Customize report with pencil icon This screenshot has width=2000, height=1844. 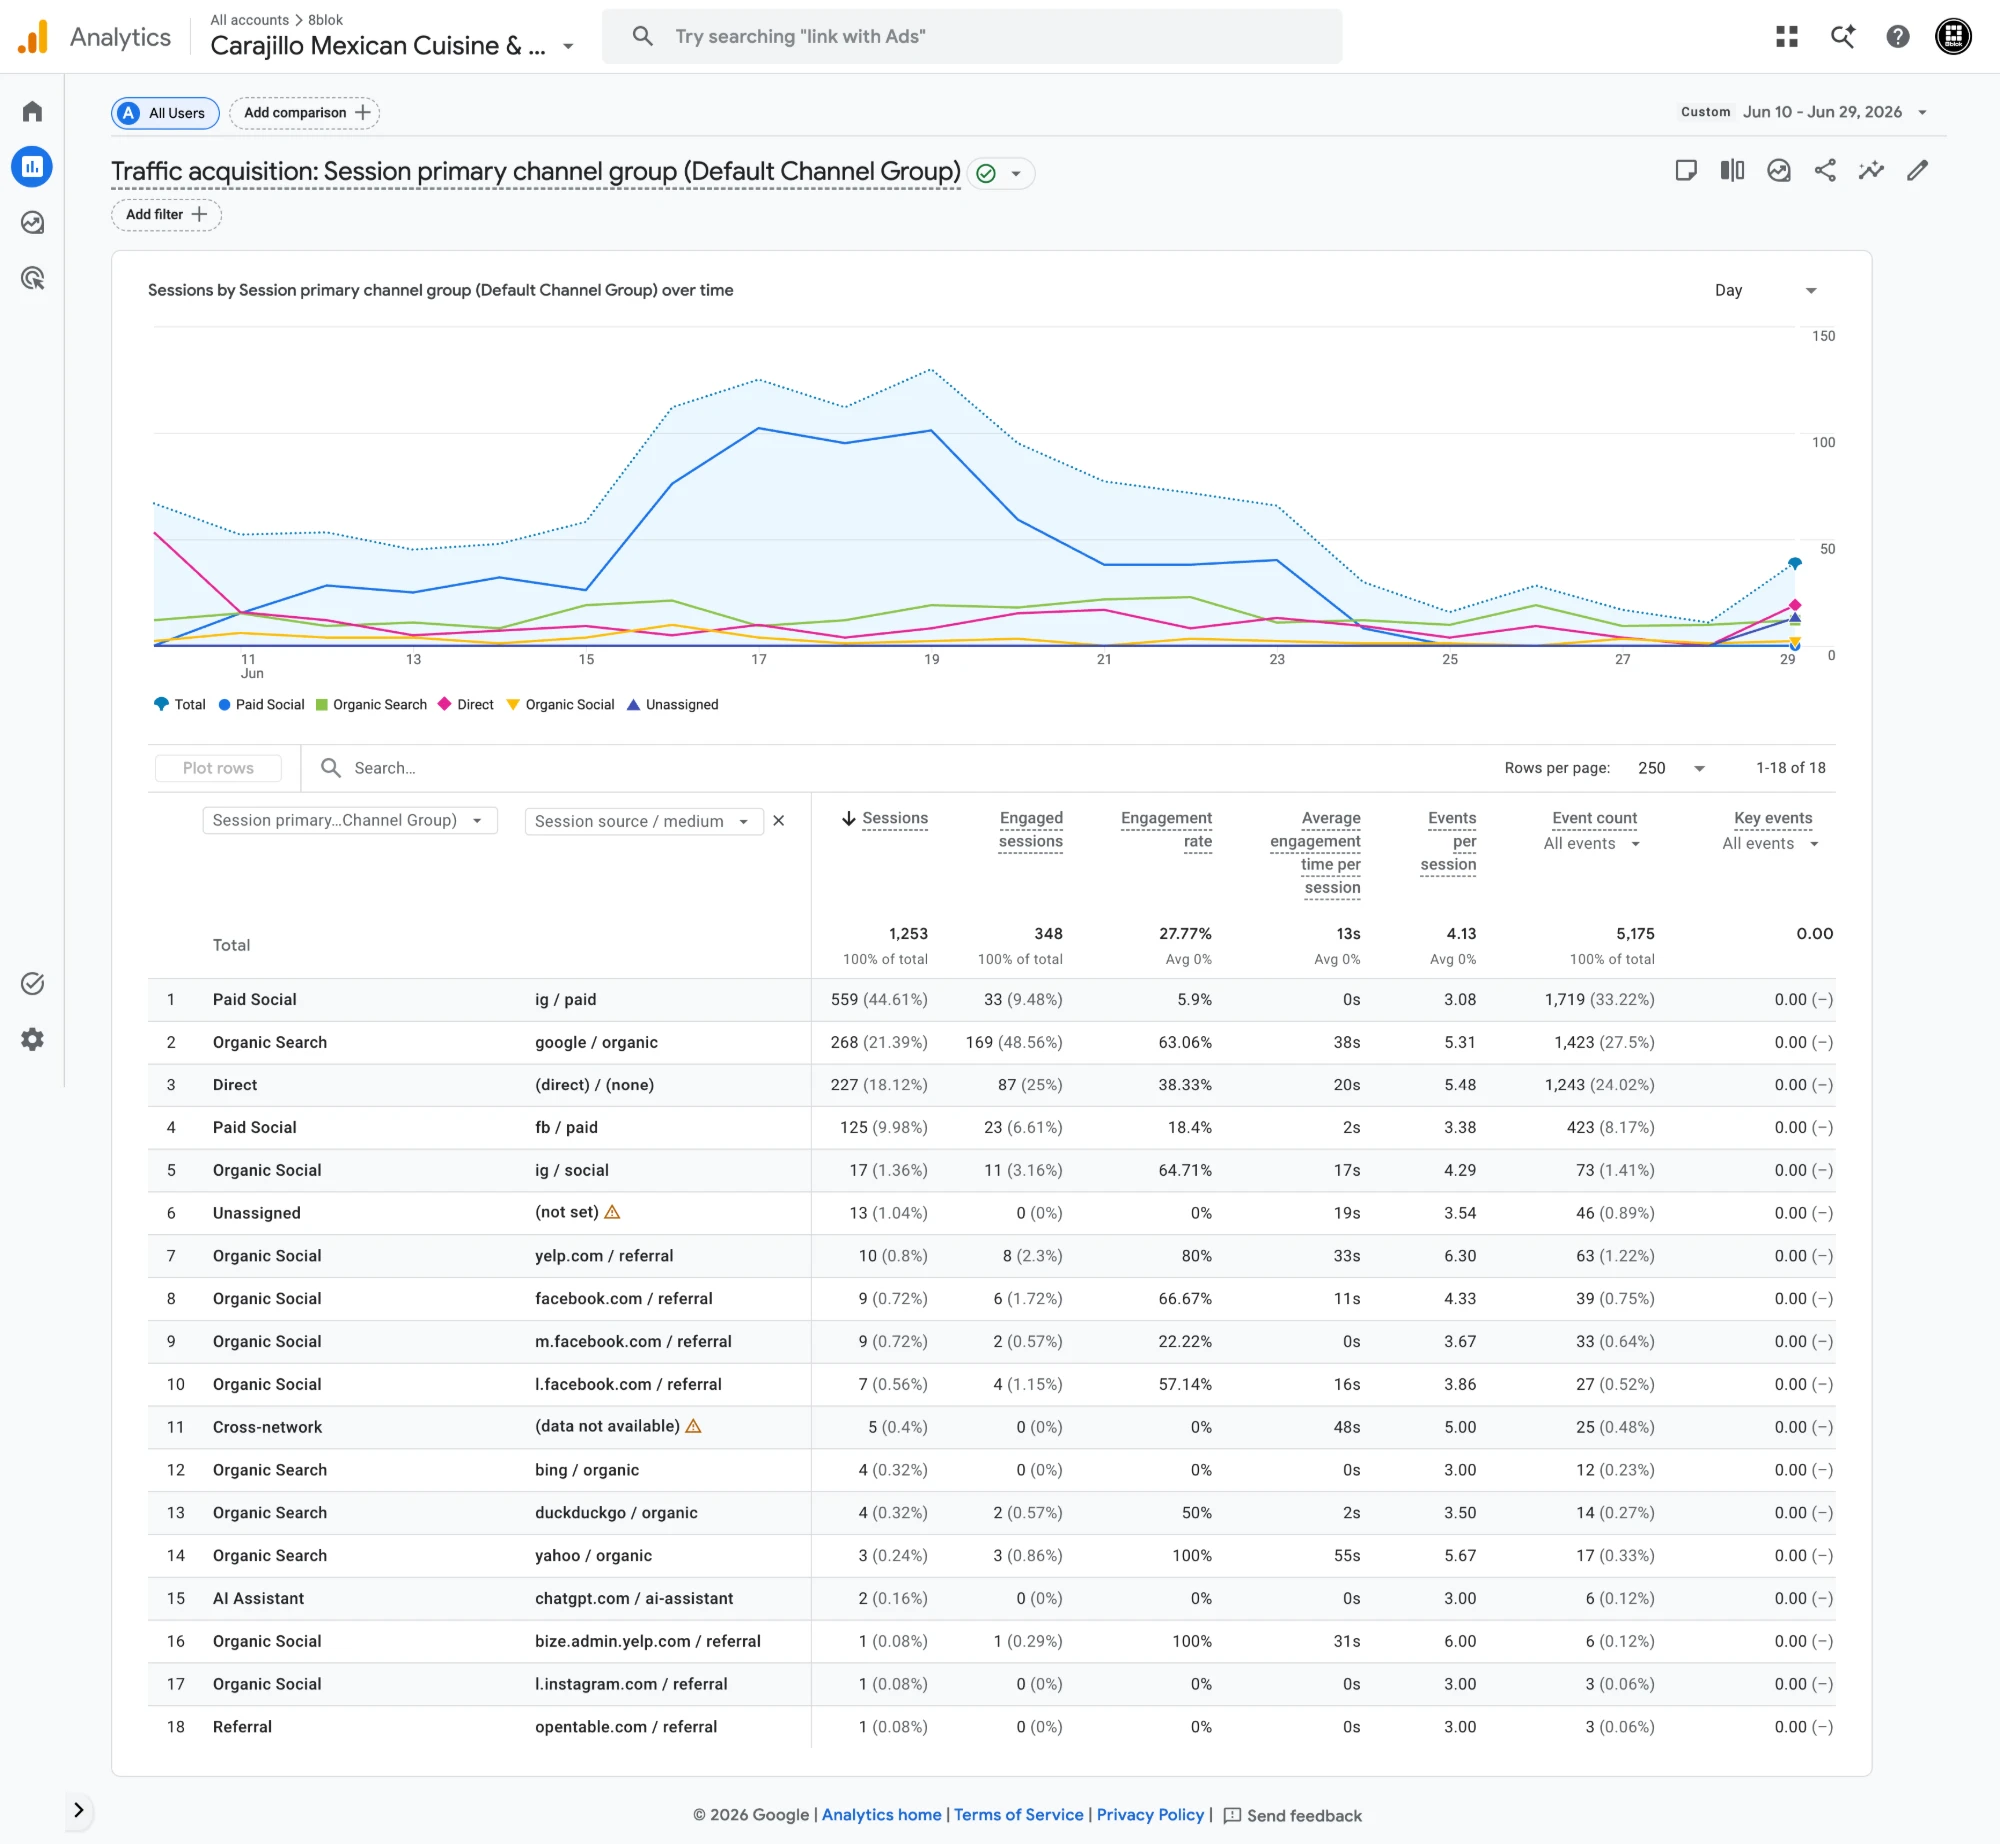[1917, 171]
